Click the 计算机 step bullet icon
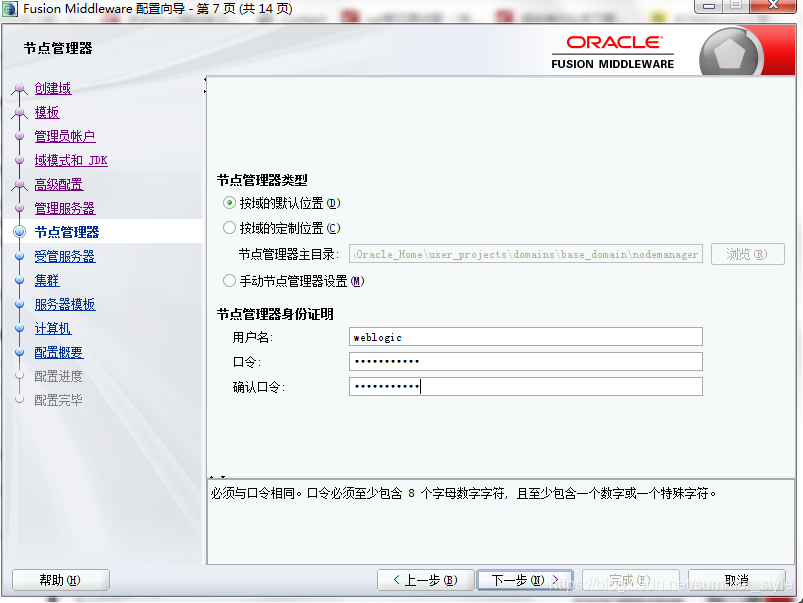Screen dimensions: 803x603 pyautogui.click(x=19, y=328)
